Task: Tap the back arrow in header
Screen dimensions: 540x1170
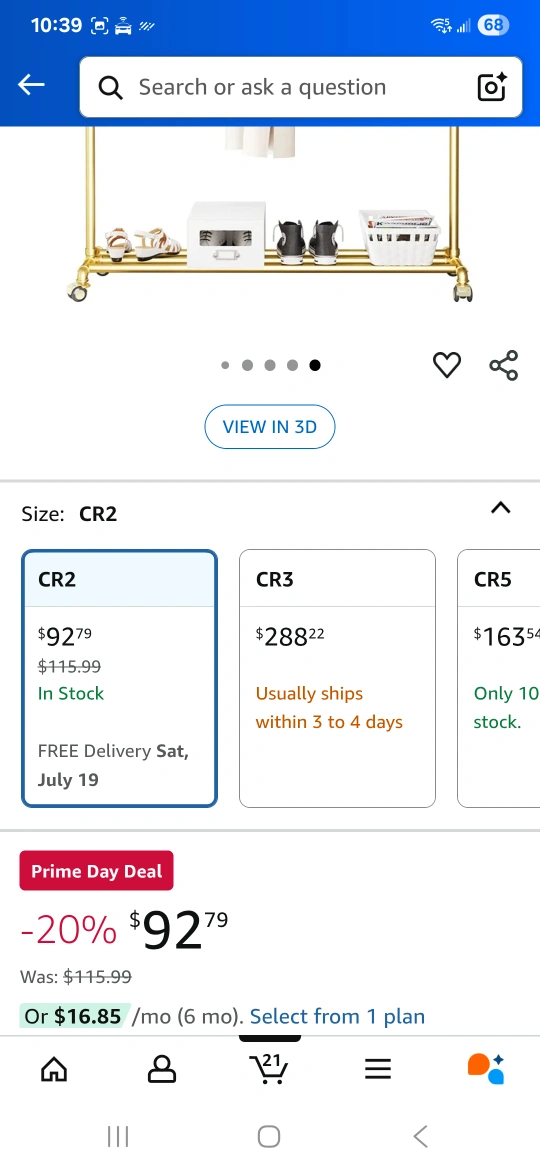Action: [31, 85]
